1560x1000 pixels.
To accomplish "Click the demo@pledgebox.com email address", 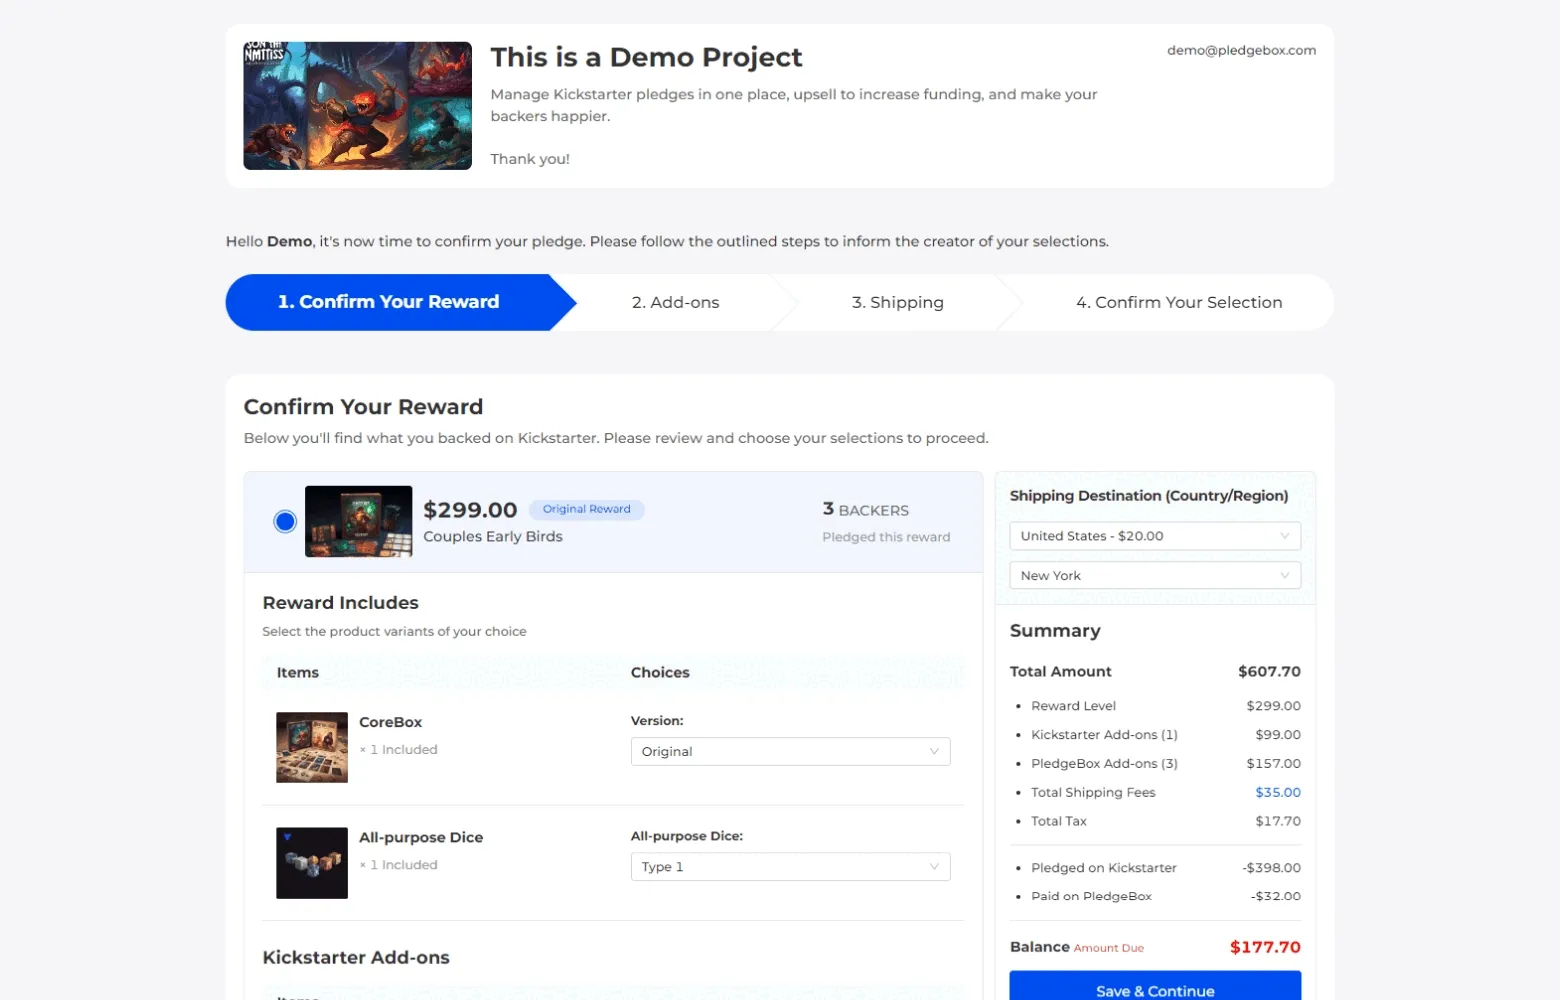I will pyautogui.click(x=1241, y=51).
